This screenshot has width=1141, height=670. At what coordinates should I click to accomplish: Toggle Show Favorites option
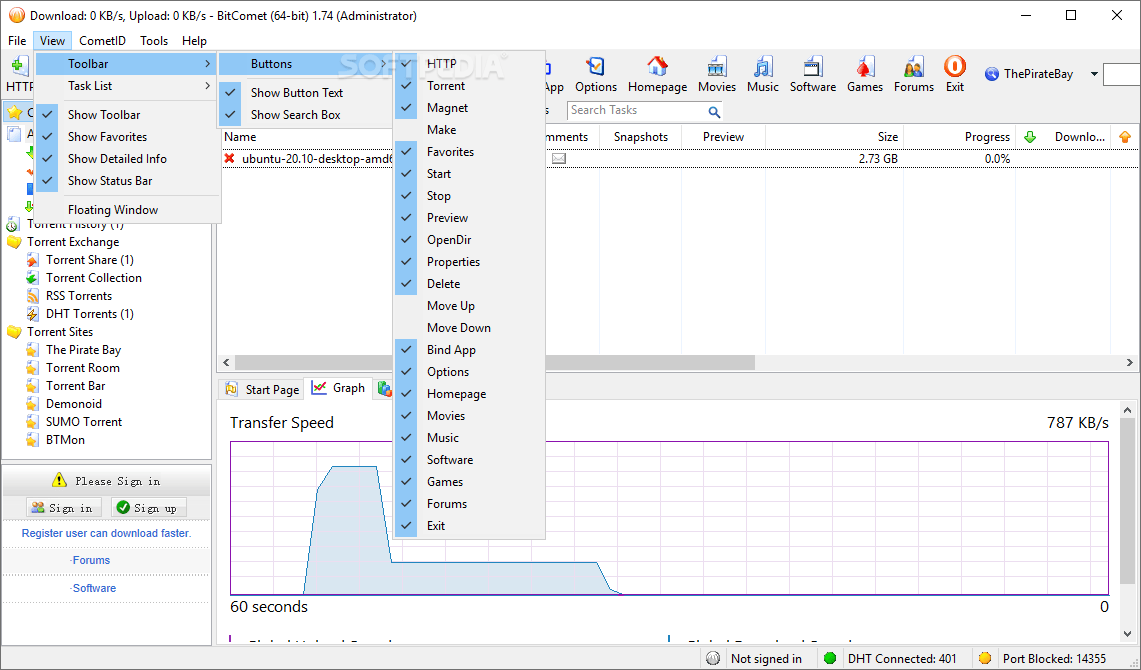pos(129,137)
